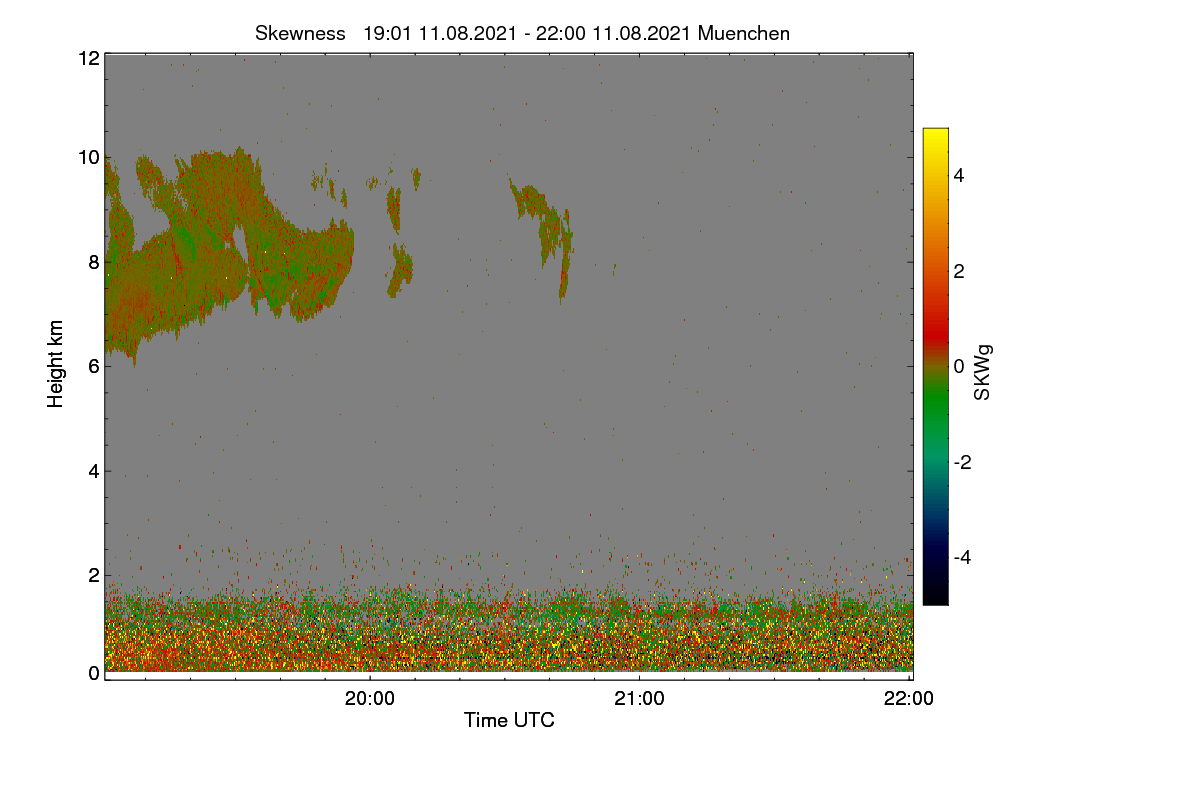Click the 10 km label on the height axis
The height and width of the screenshot is (800, 1200).
[88, 157]
